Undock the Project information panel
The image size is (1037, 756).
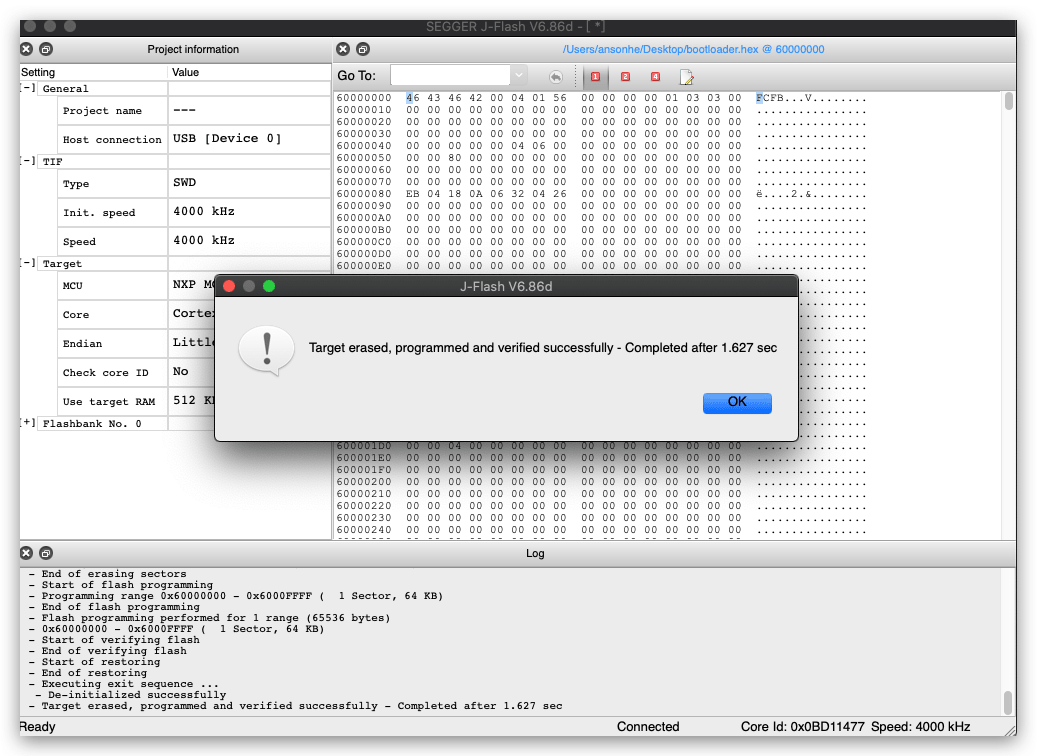click(46, 49)
